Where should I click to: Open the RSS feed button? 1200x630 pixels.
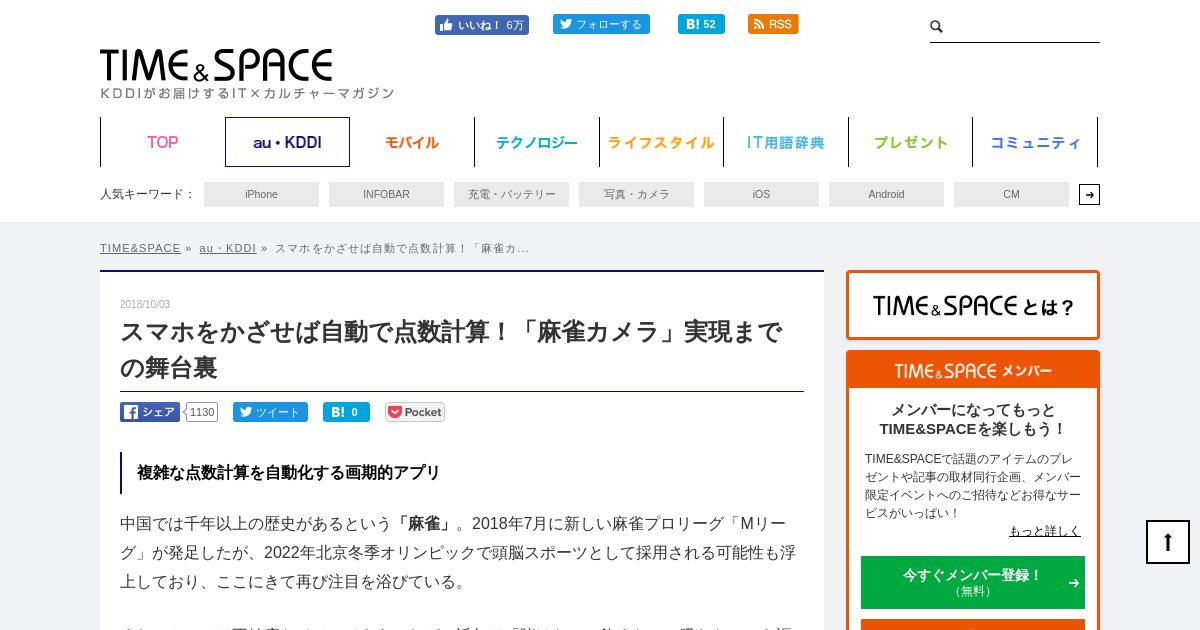coord(773,24)
